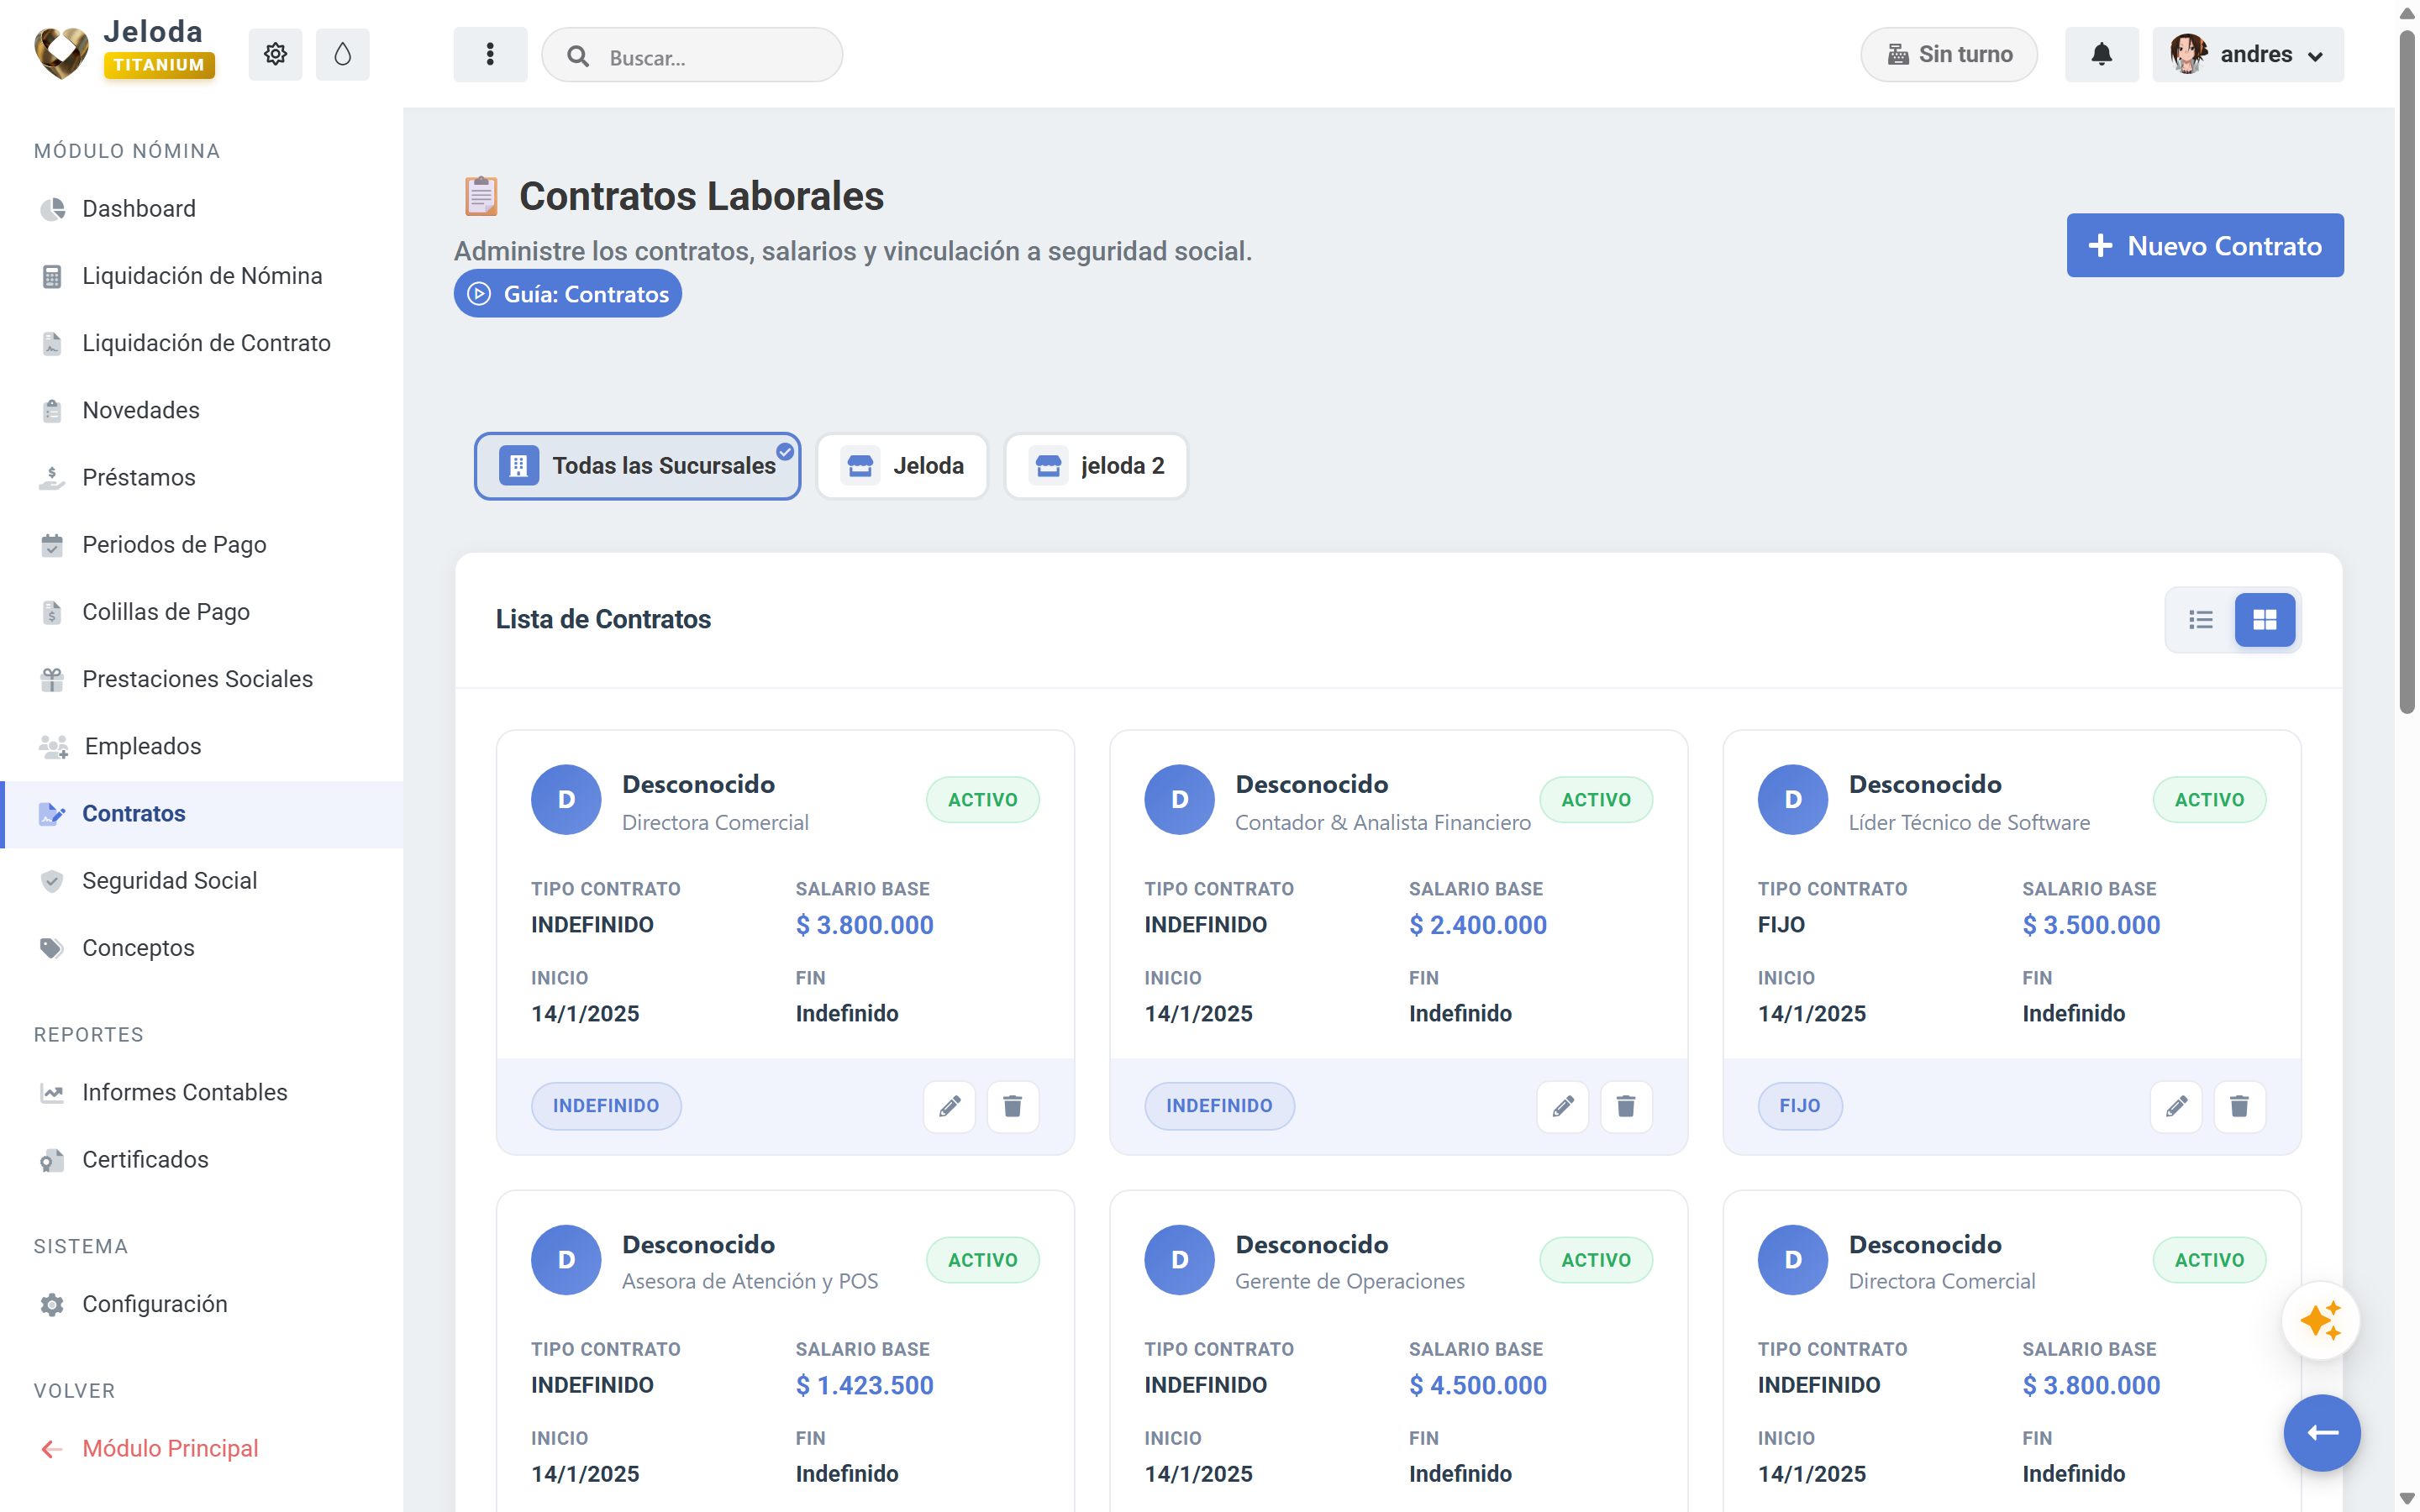Image resolution: width=2420 pixels, height=1512 pixels.
Task: Edit the Contador & Analista Financiero contract
Action: click(1563, 1106)
